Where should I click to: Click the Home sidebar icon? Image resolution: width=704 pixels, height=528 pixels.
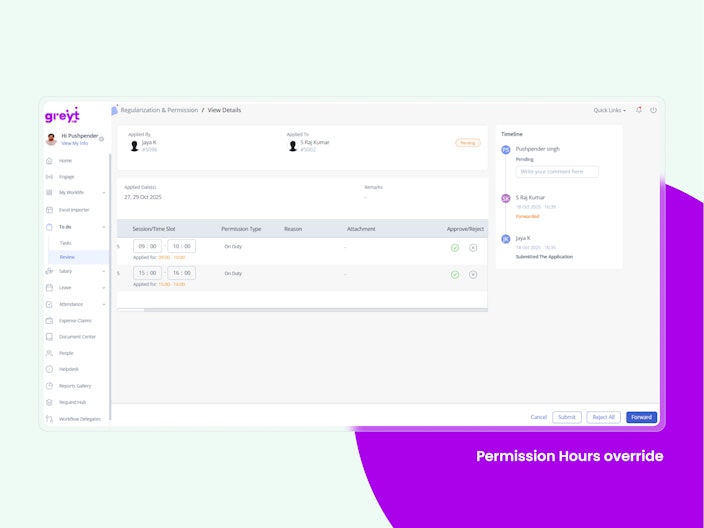[49, 161]
